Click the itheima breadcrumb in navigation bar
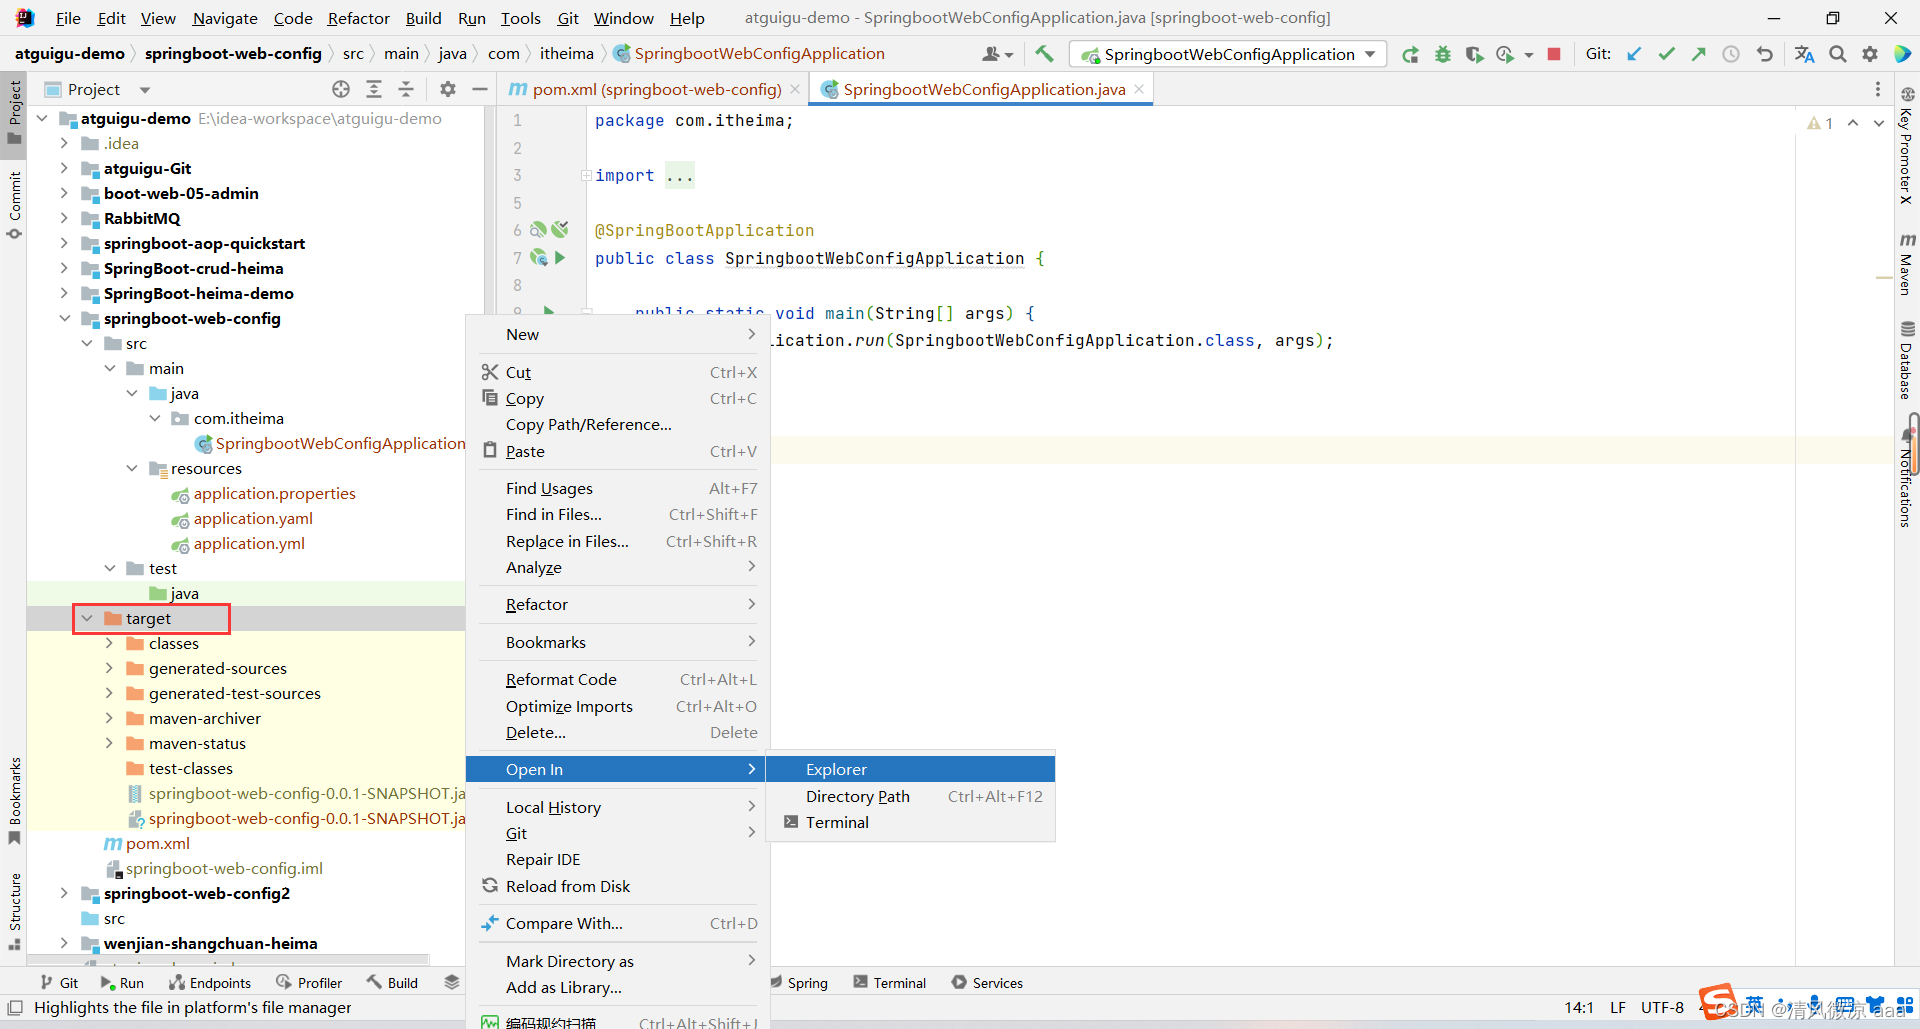1920x1029 pixels. click(x=567, y=54)
